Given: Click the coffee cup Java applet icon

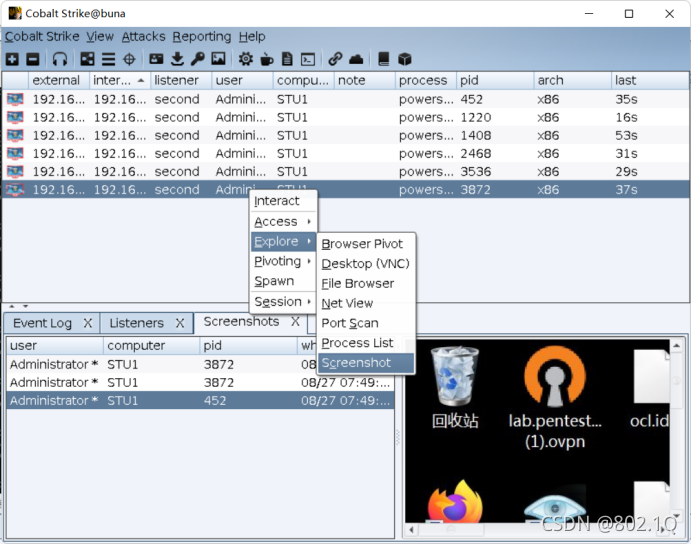Looking at the screenshot, I should pyautogui.click(x=267, y=59).
